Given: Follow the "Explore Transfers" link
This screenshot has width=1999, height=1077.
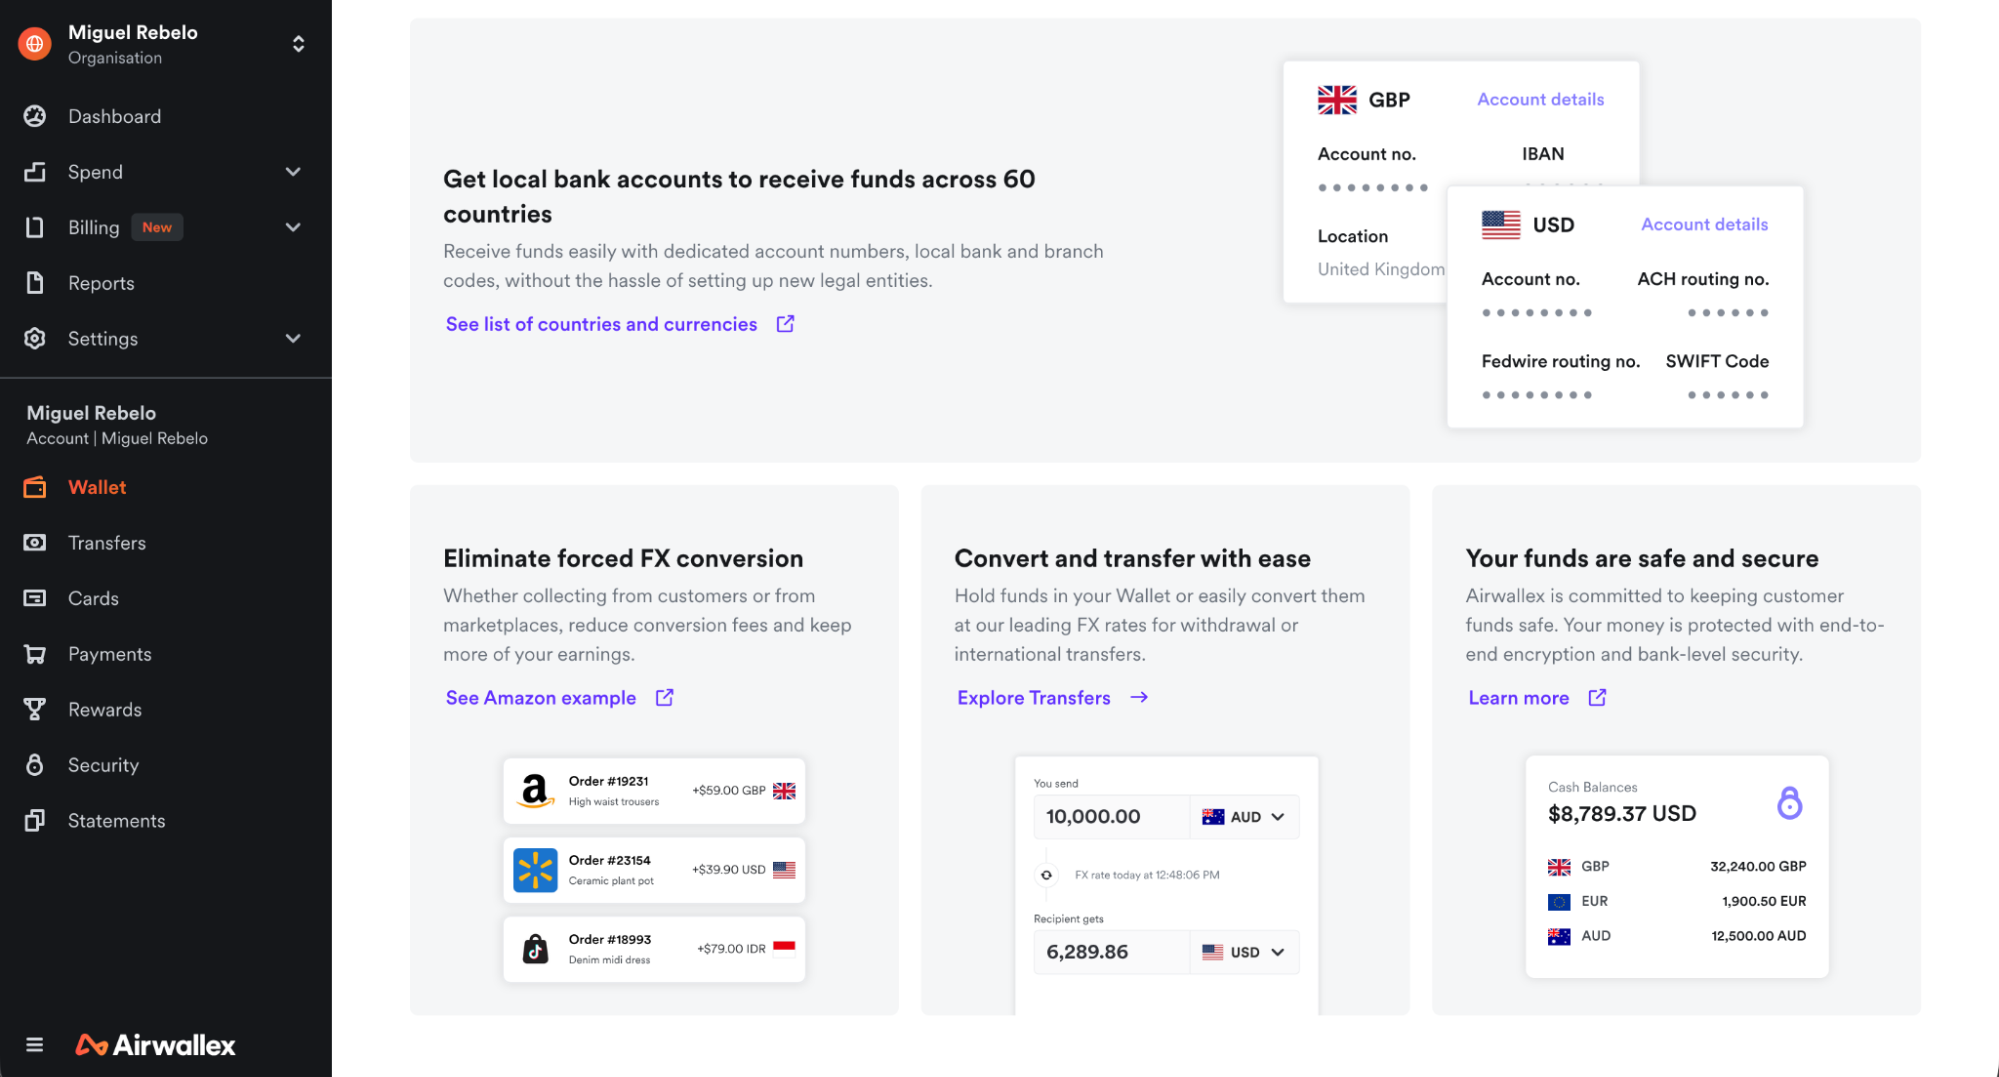Looking at the screenshot, I should (x=1034, y=697).
